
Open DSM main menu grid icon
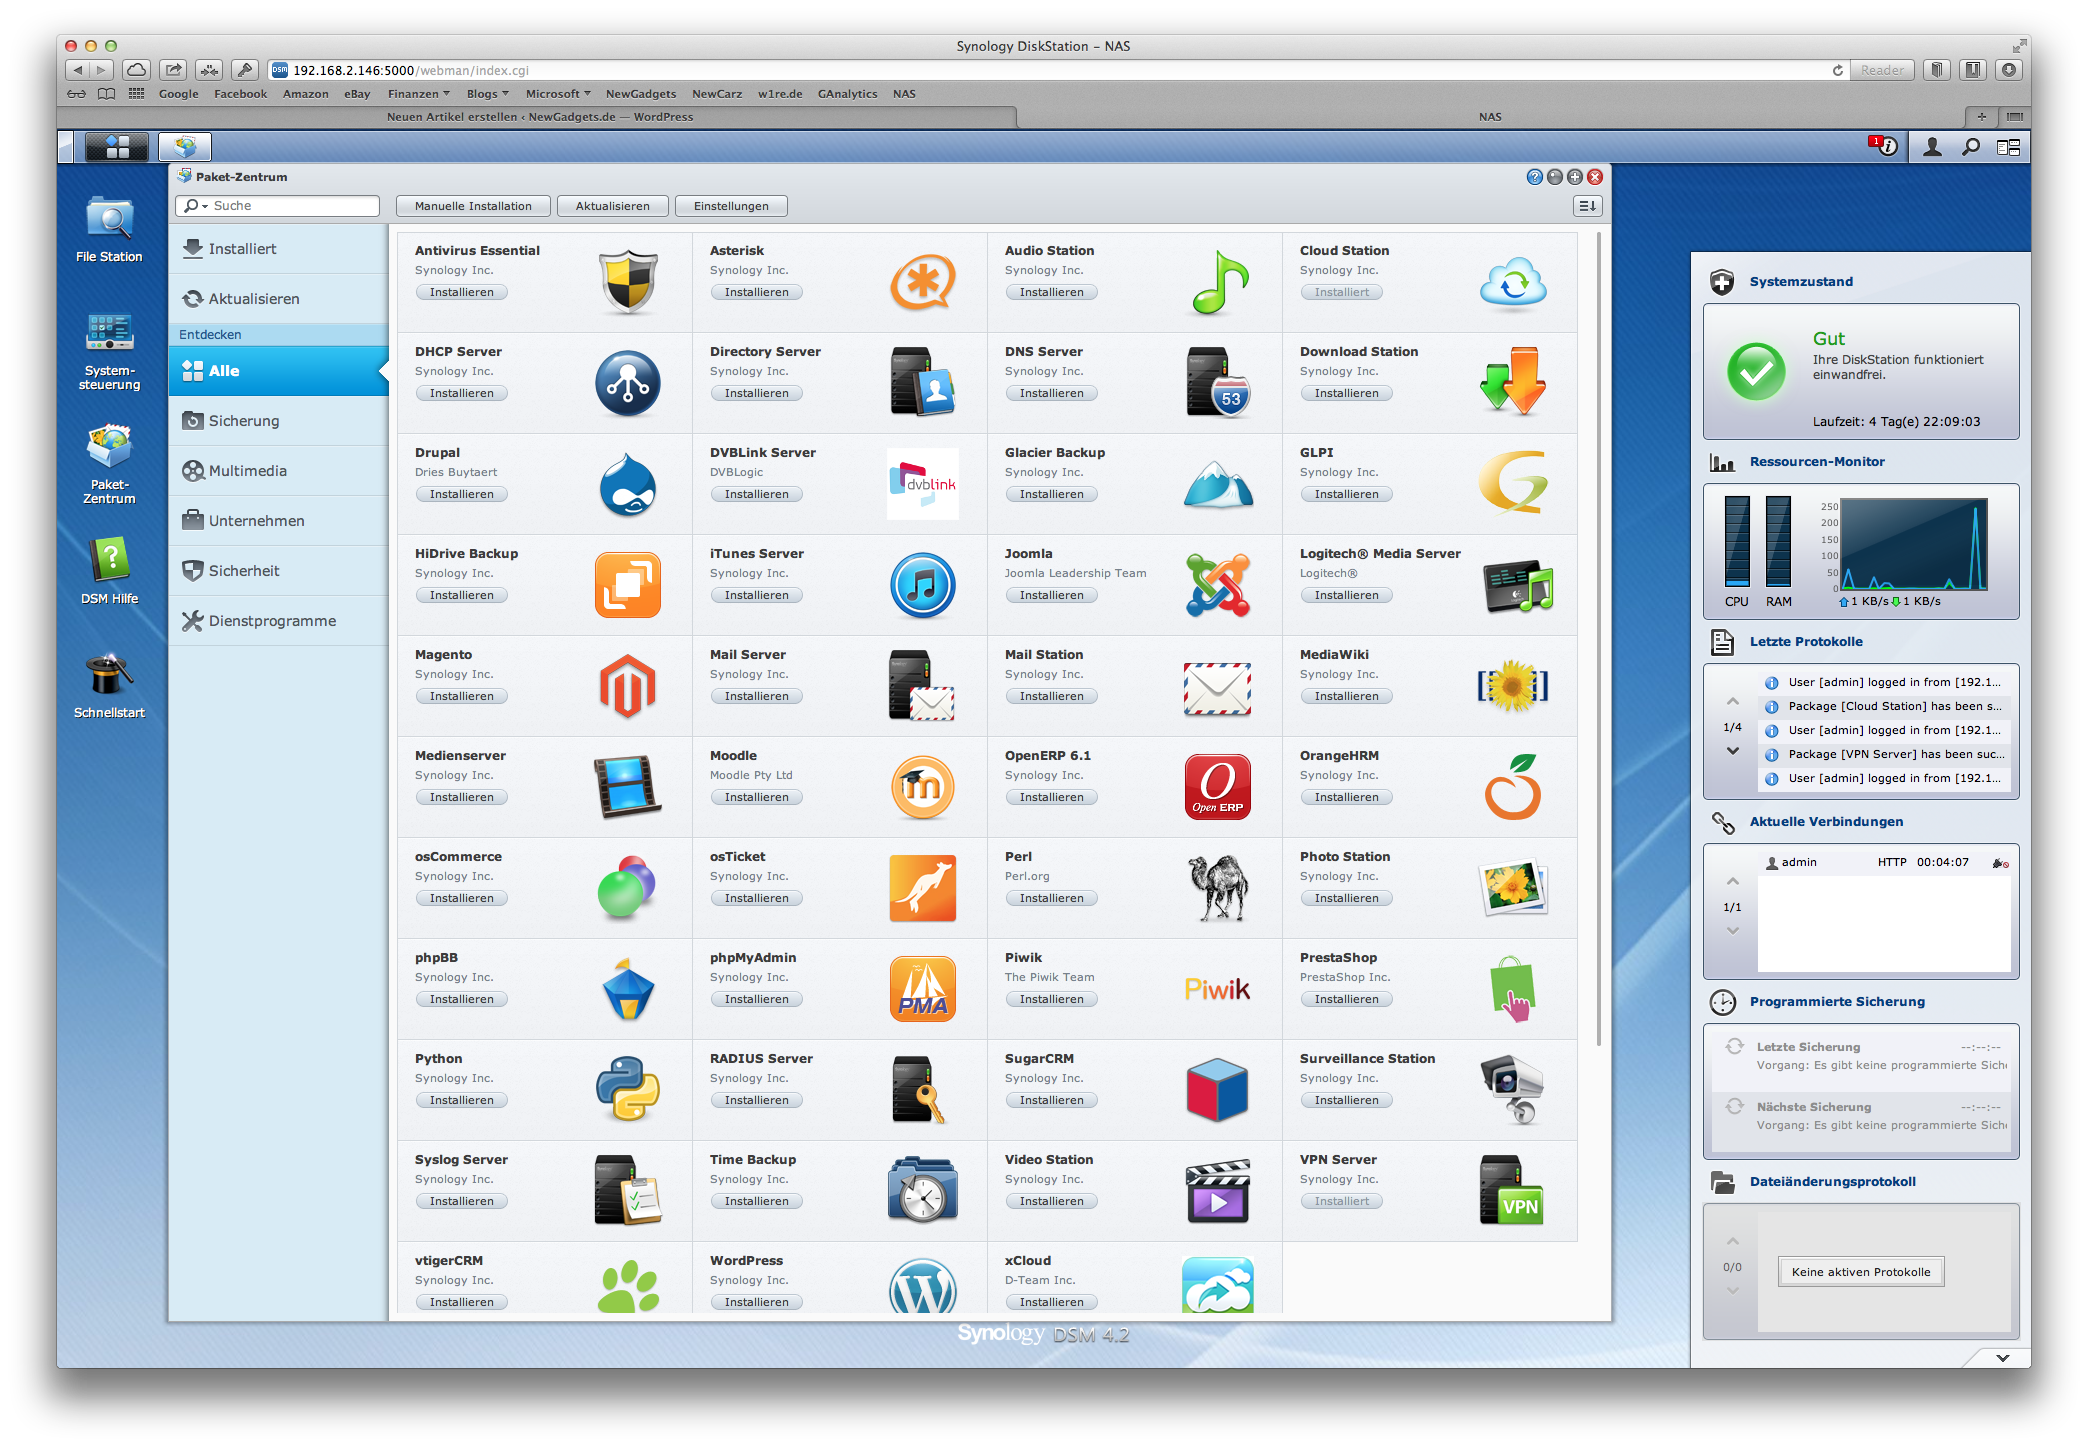(118, 147)
